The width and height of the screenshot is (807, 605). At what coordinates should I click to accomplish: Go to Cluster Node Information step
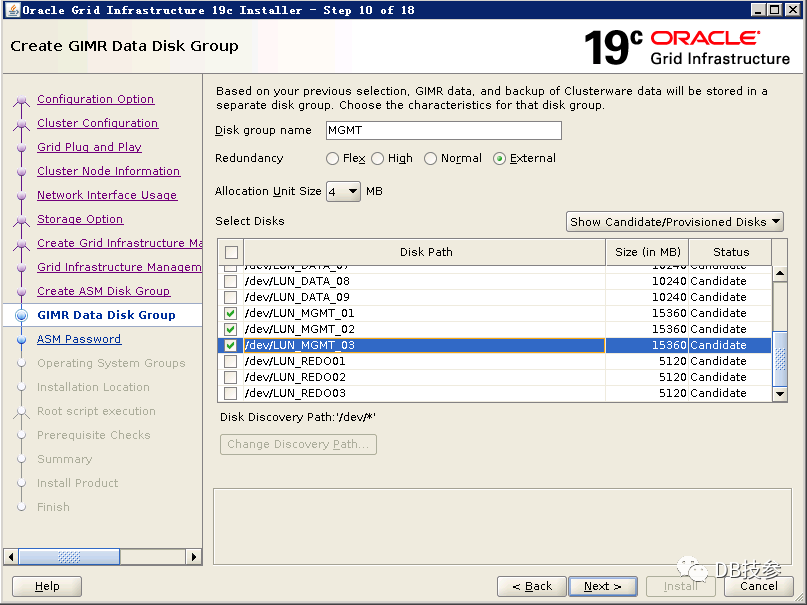tap(108, 171)
